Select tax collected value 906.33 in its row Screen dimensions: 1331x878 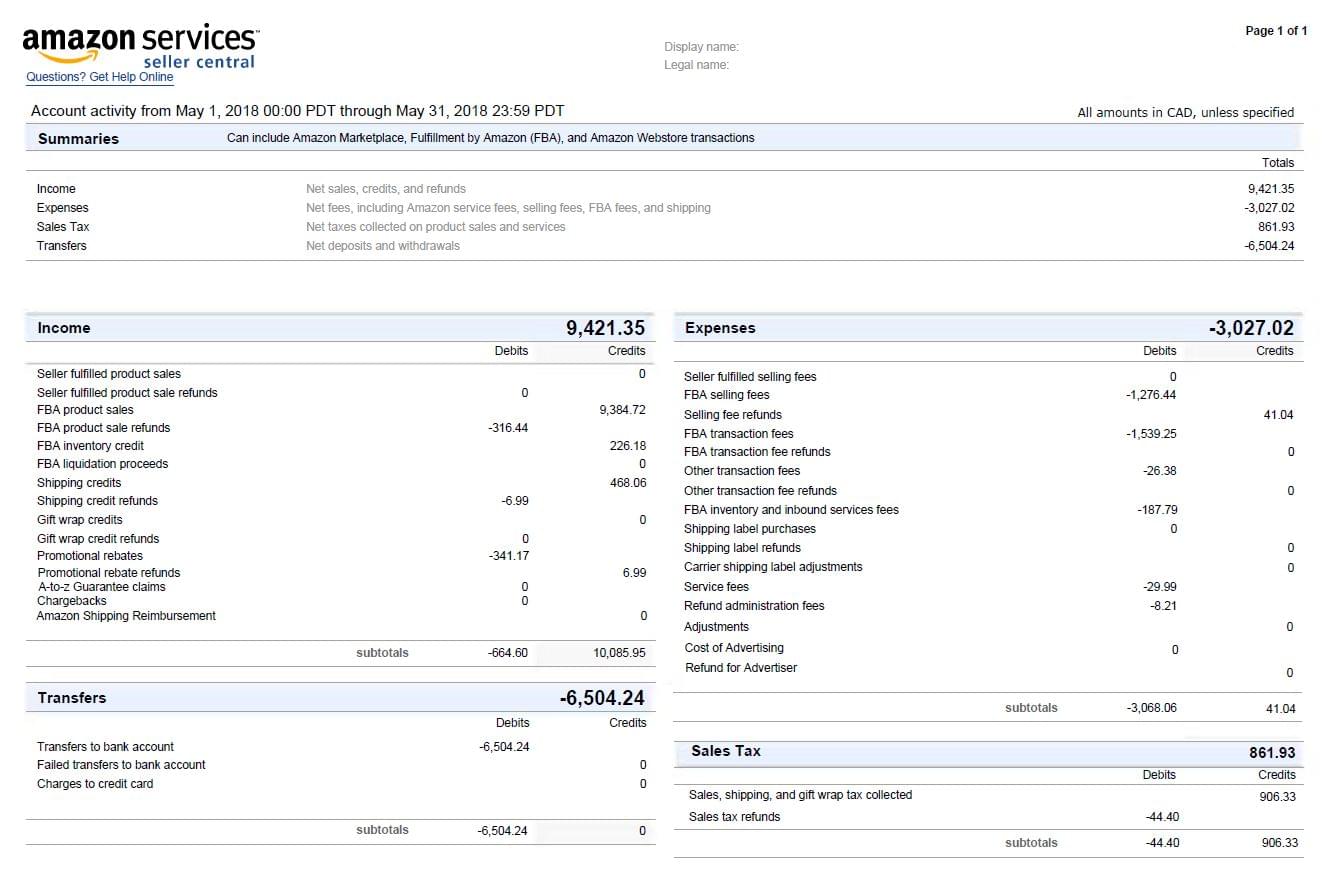[1279, 797]
